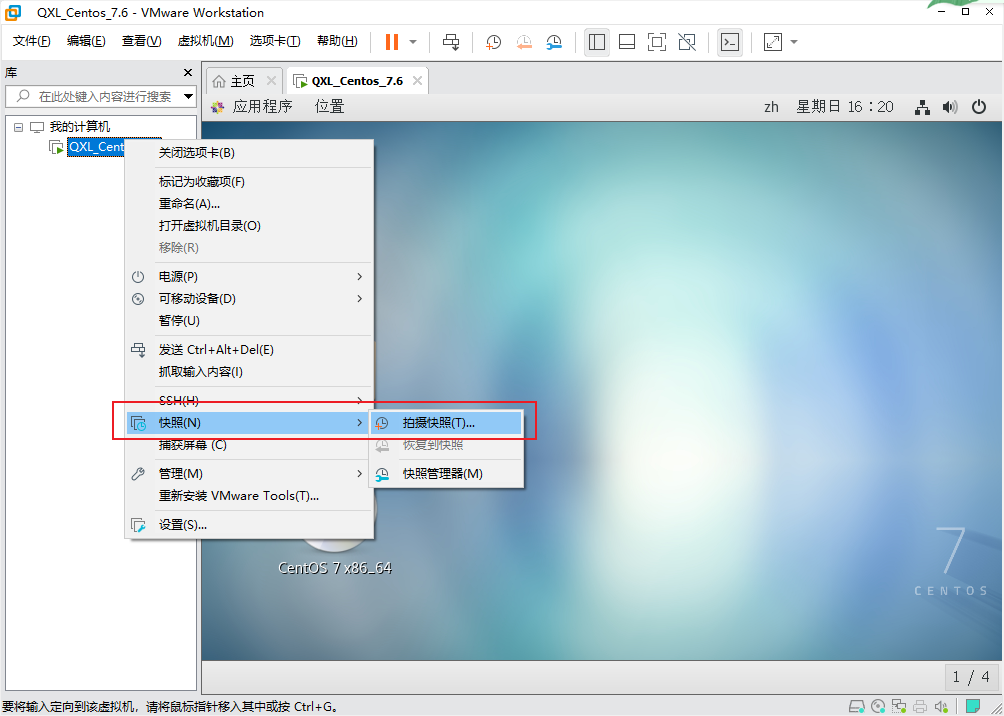The image size is (1004, 716).
Task: Open the 文件(F) menu
Action: [x=32, y=41]
